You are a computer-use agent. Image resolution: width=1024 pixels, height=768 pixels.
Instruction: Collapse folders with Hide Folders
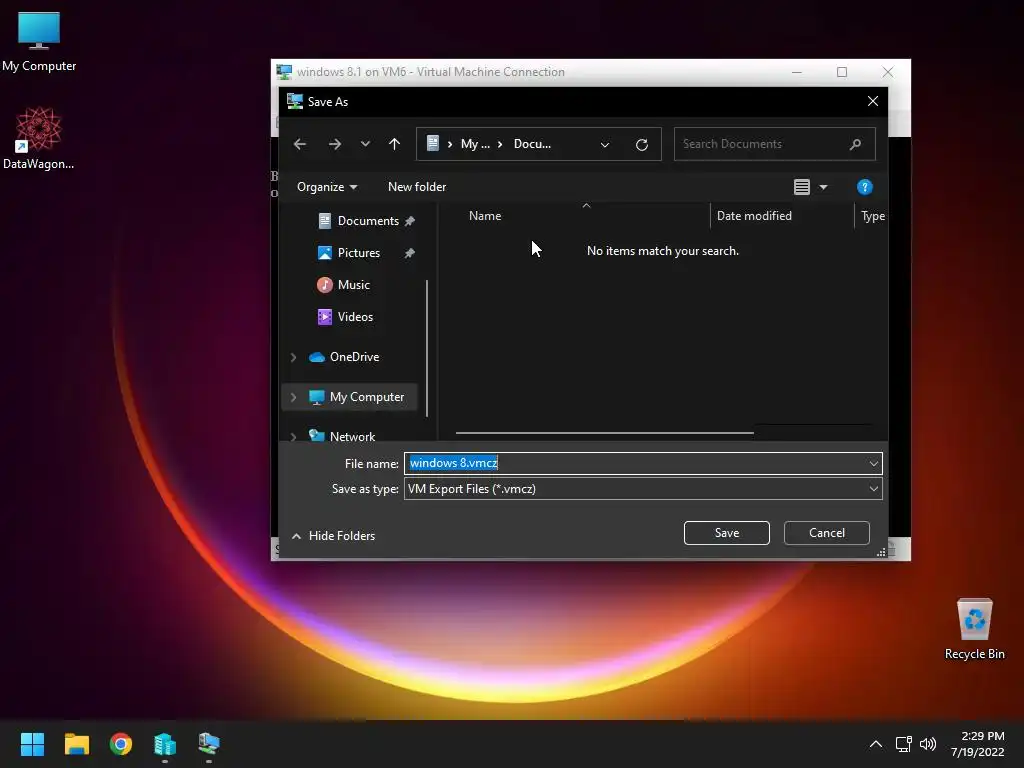click(333, 536)
